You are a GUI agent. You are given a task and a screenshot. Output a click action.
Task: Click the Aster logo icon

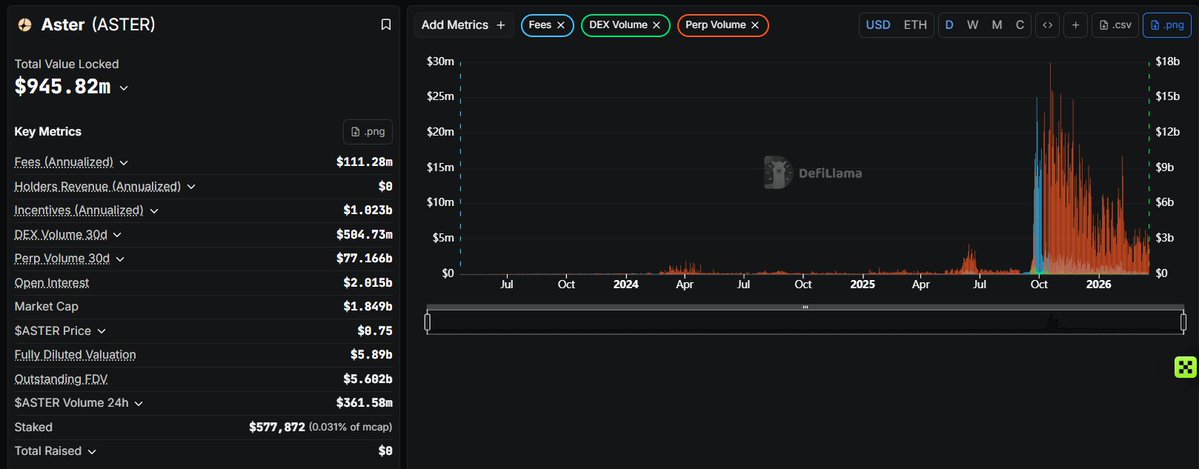[x=24, y=25]
